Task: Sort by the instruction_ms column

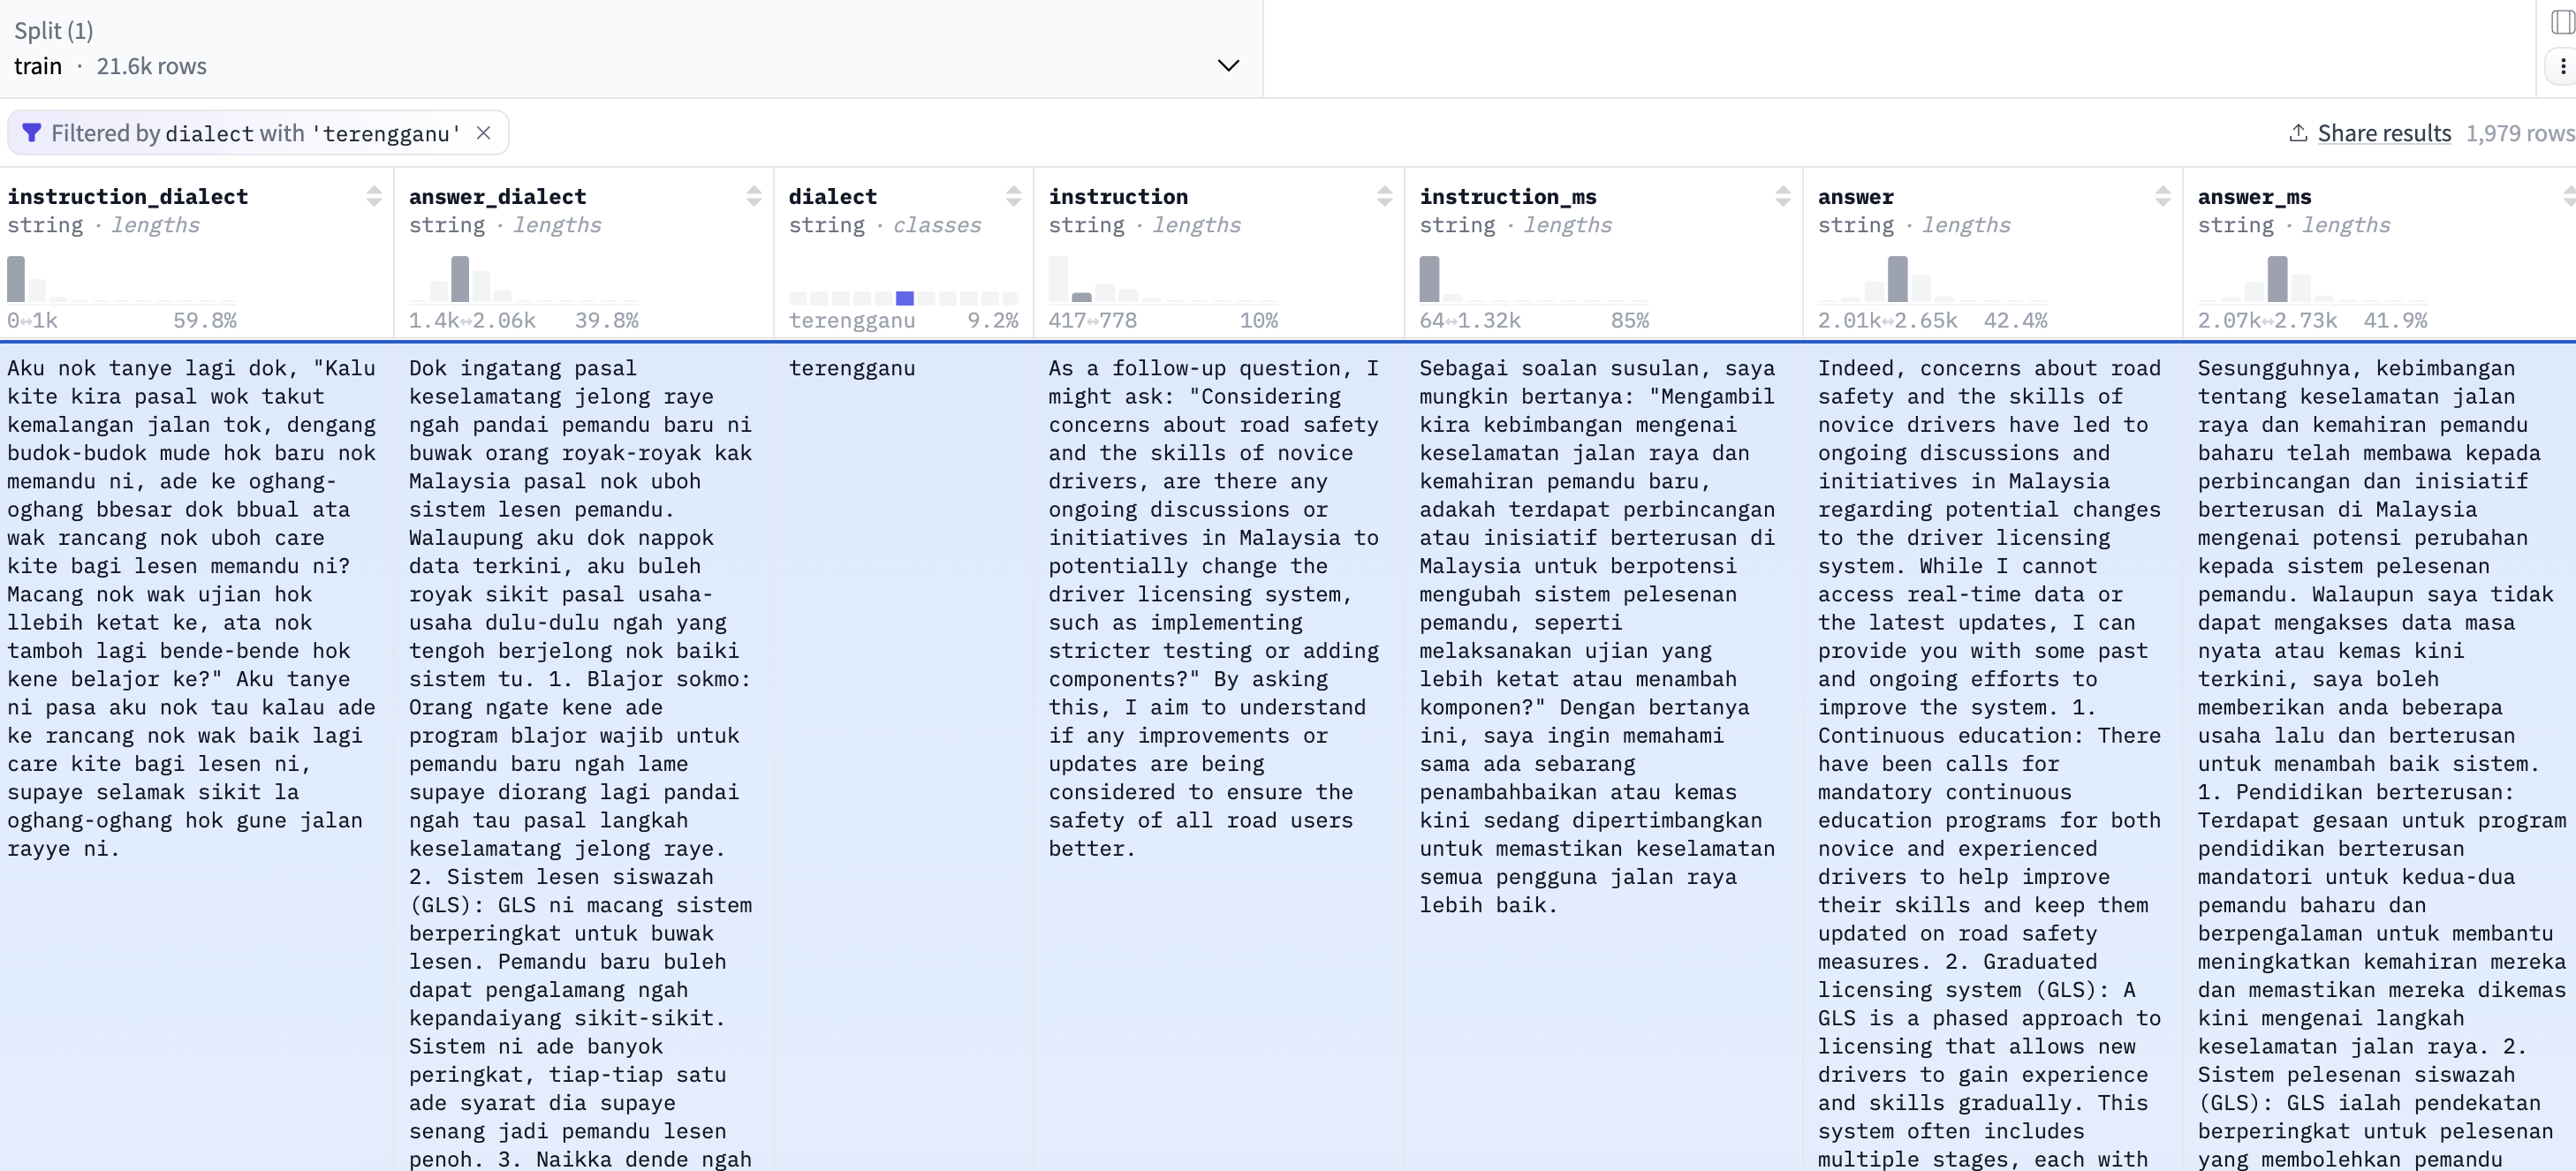Action: pyautogui.click(x=1783, y=196)
